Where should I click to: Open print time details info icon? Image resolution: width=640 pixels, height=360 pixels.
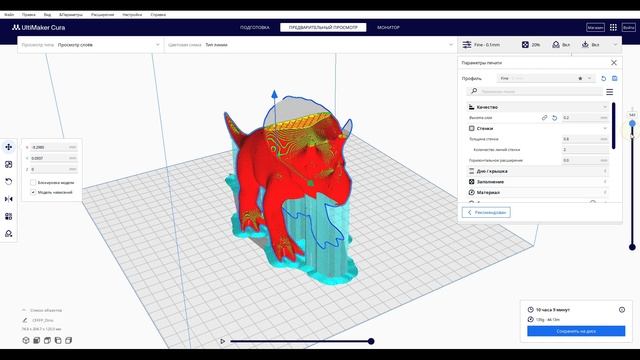[x=622, y=310]
